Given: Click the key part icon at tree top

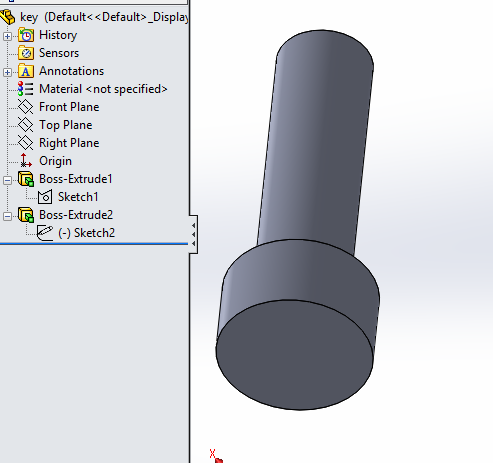Looking at the screenshot, I should pyautogui.click(x=7, y=17).
